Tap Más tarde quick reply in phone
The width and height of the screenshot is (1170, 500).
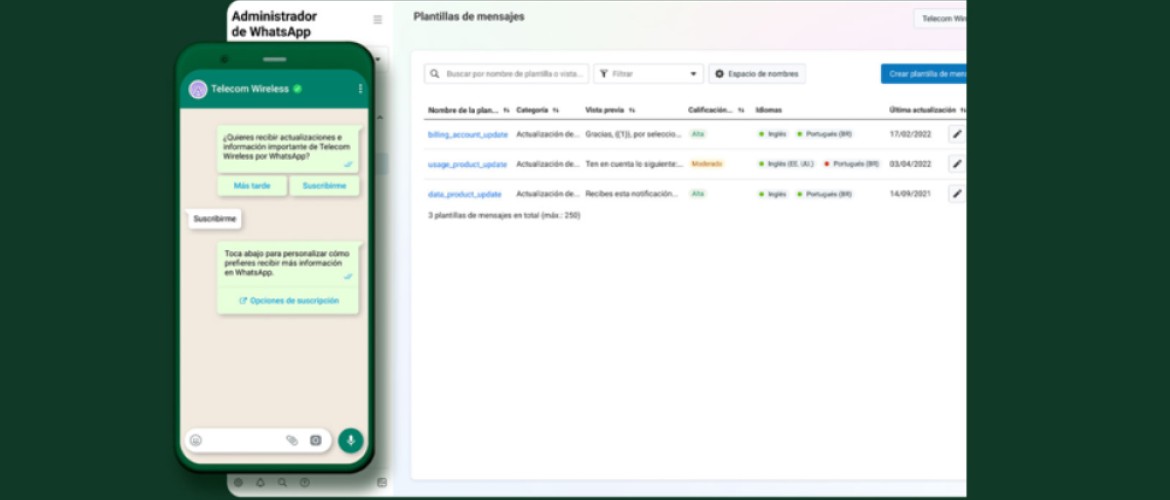252,186
